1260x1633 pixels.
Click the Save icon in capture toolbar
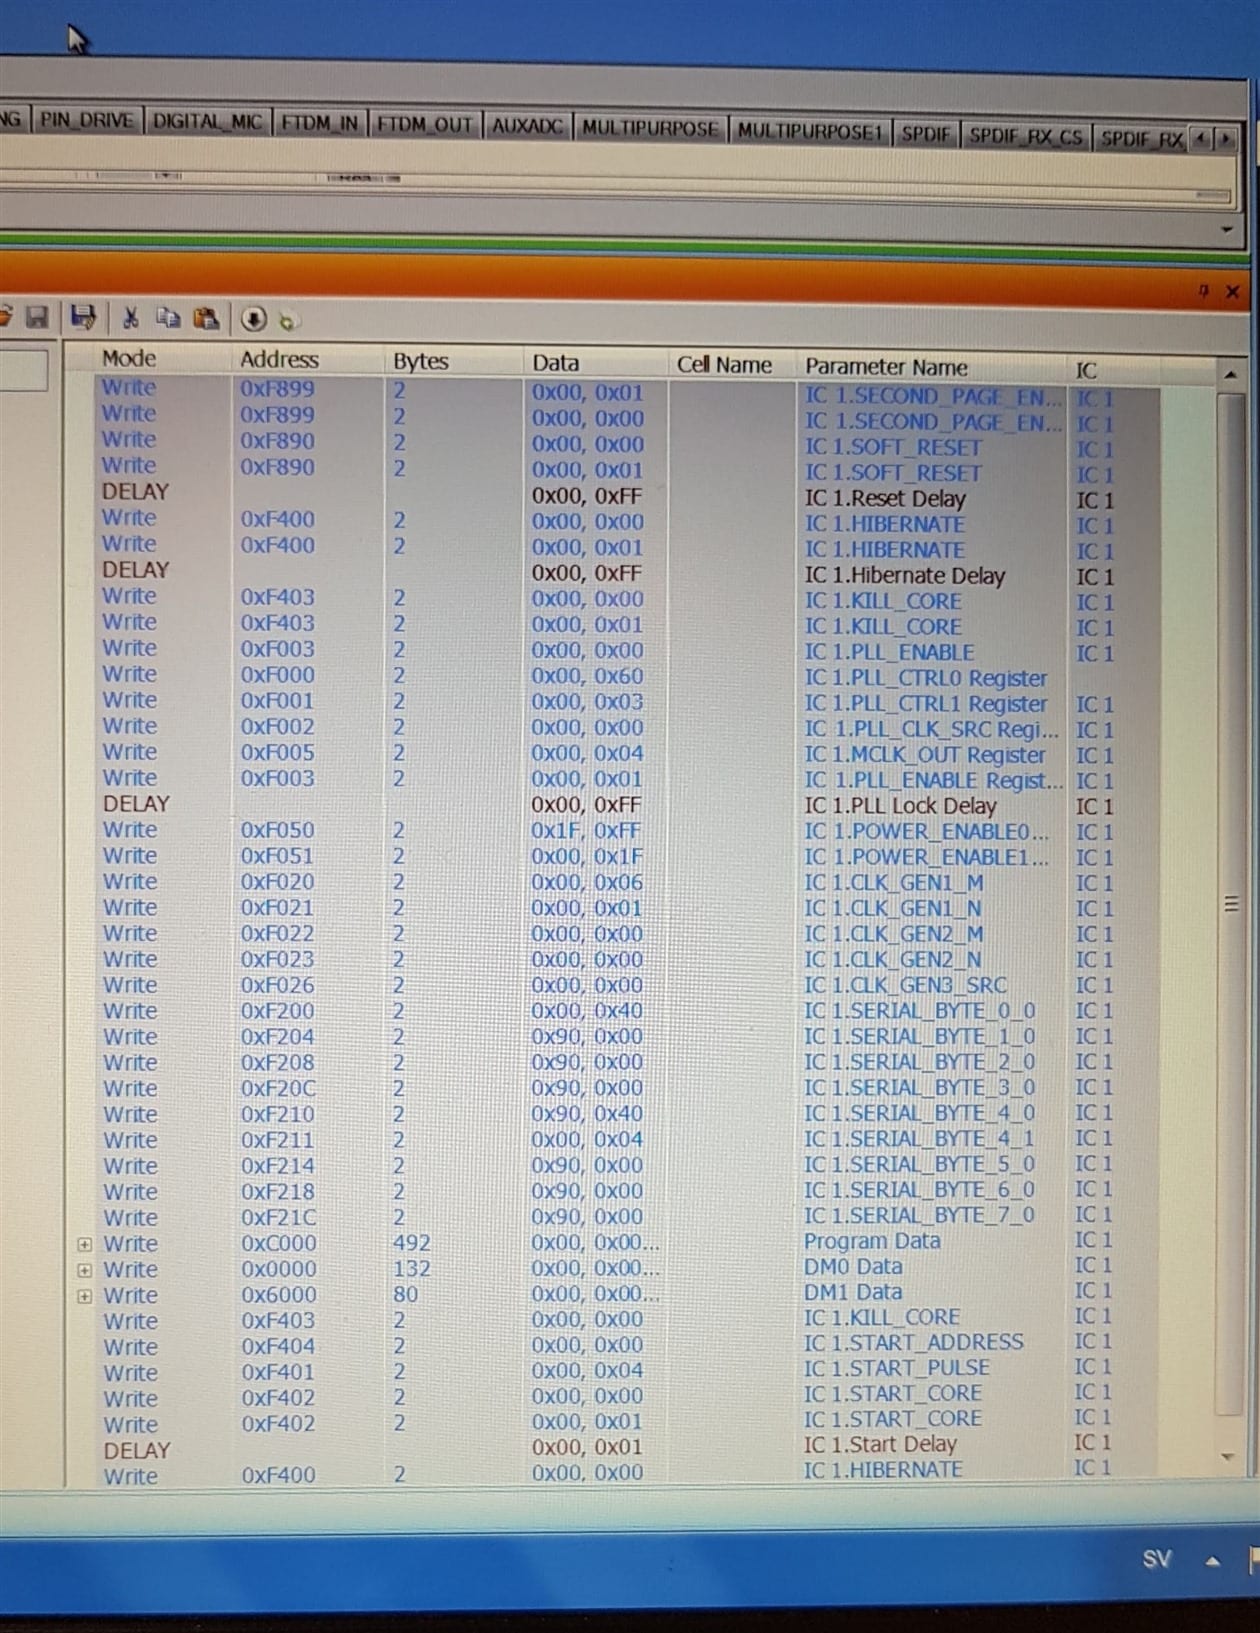(37, 318)
